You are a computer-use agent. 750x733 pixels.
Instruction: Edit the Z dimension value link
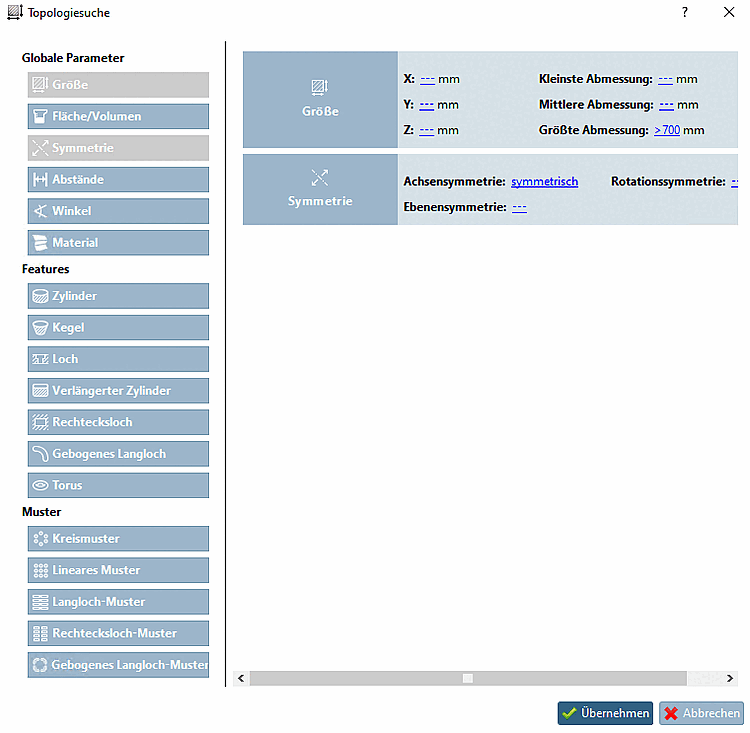(426, 131)
